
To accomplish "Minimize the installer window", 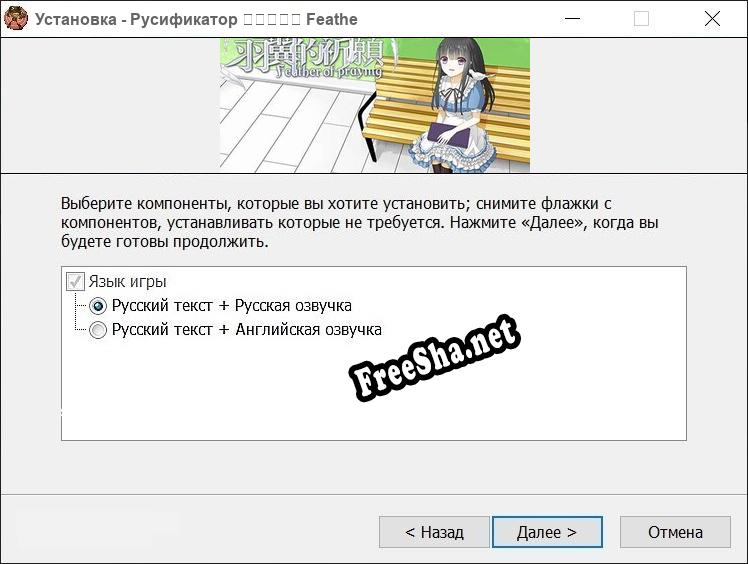I will [x=572, y=19].
